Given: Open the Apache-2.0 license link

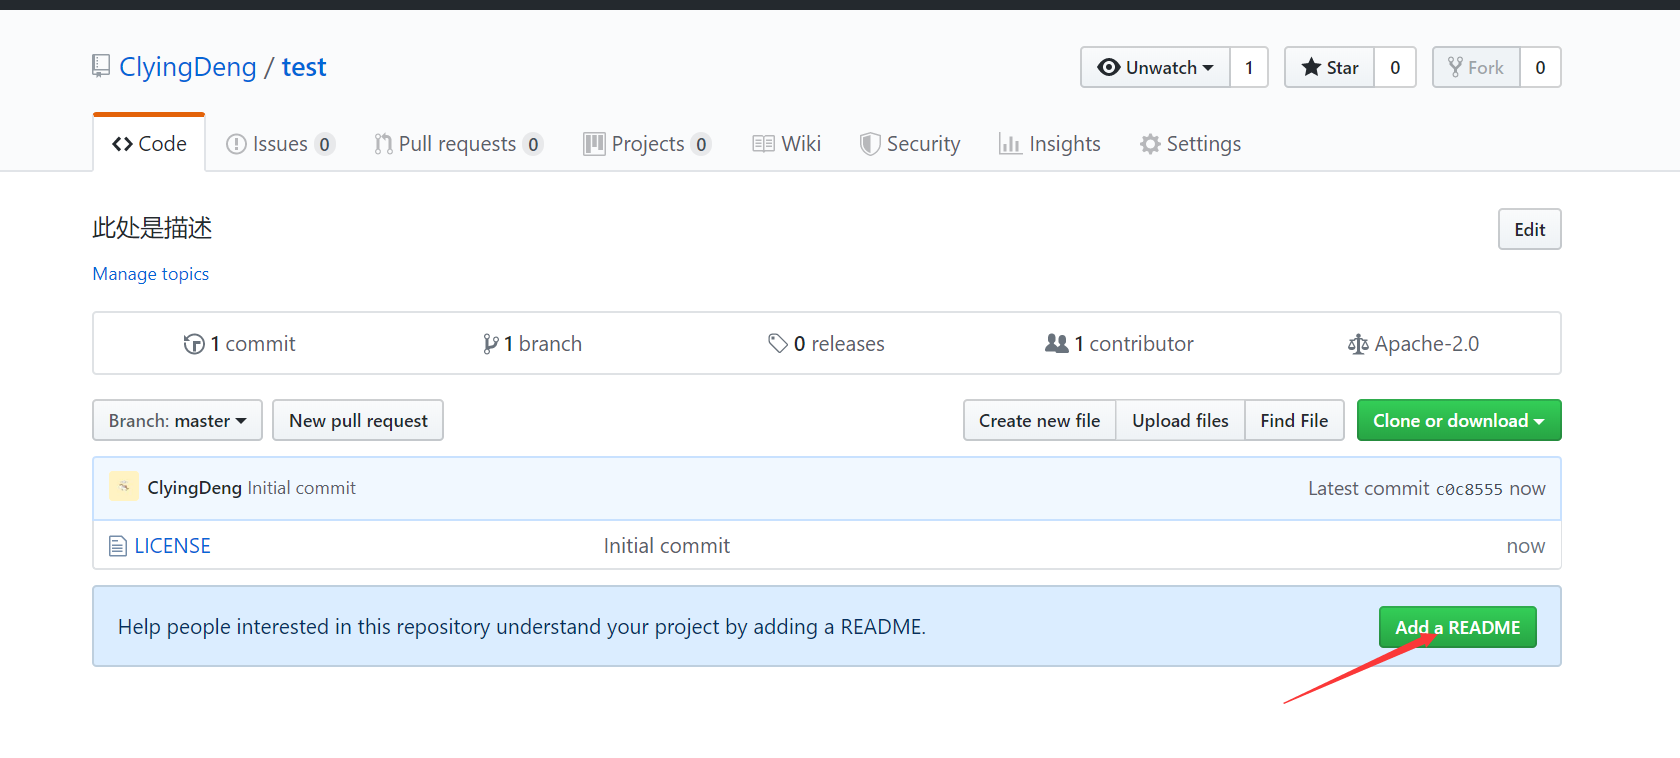Looking at the screenshot, I should [x=1413, y=344].
